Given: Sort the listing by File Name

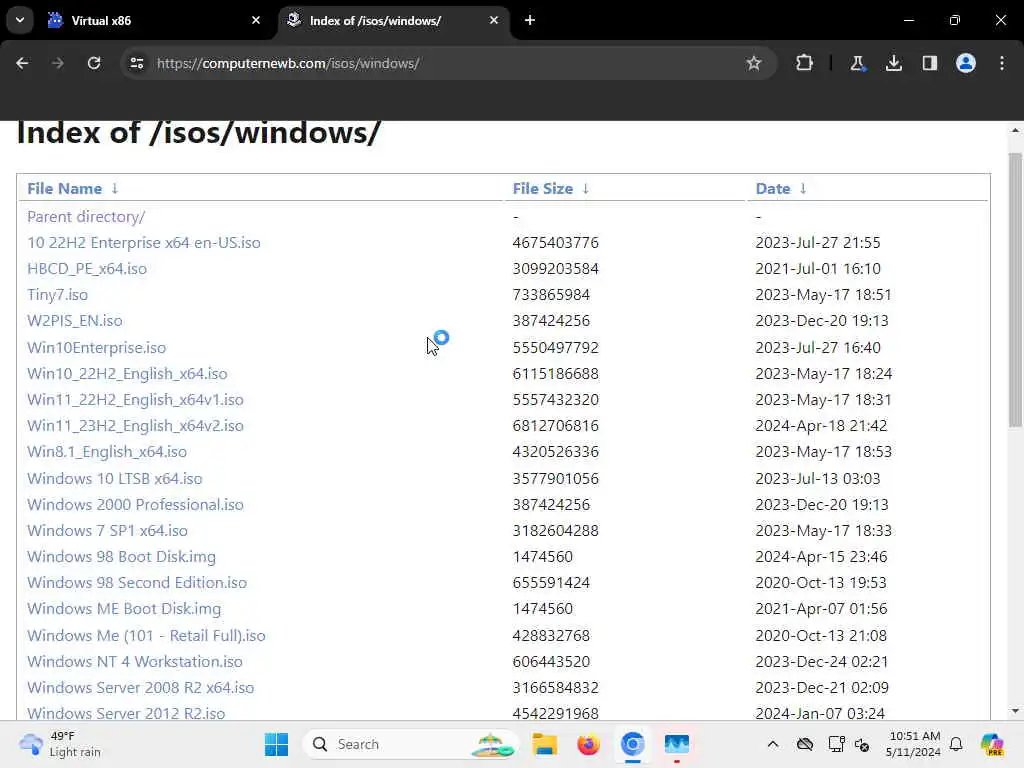Looking at the screenshot, I should click(x=65, y=189).
